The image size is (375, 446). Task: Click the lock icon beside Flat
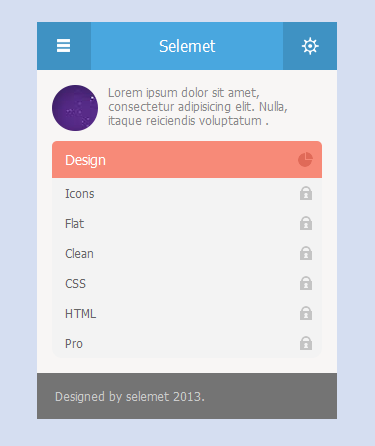[306, 223]
